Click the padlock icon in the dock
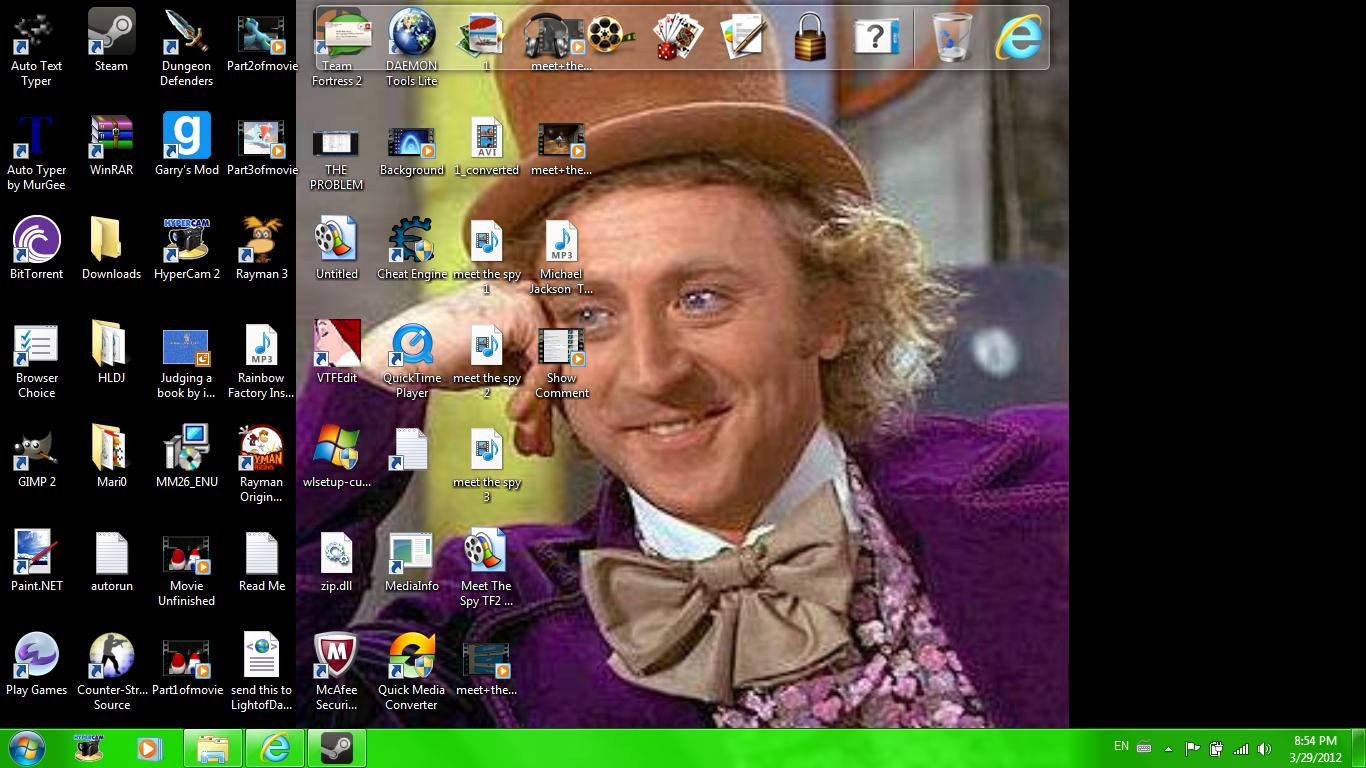 (810, 37)
